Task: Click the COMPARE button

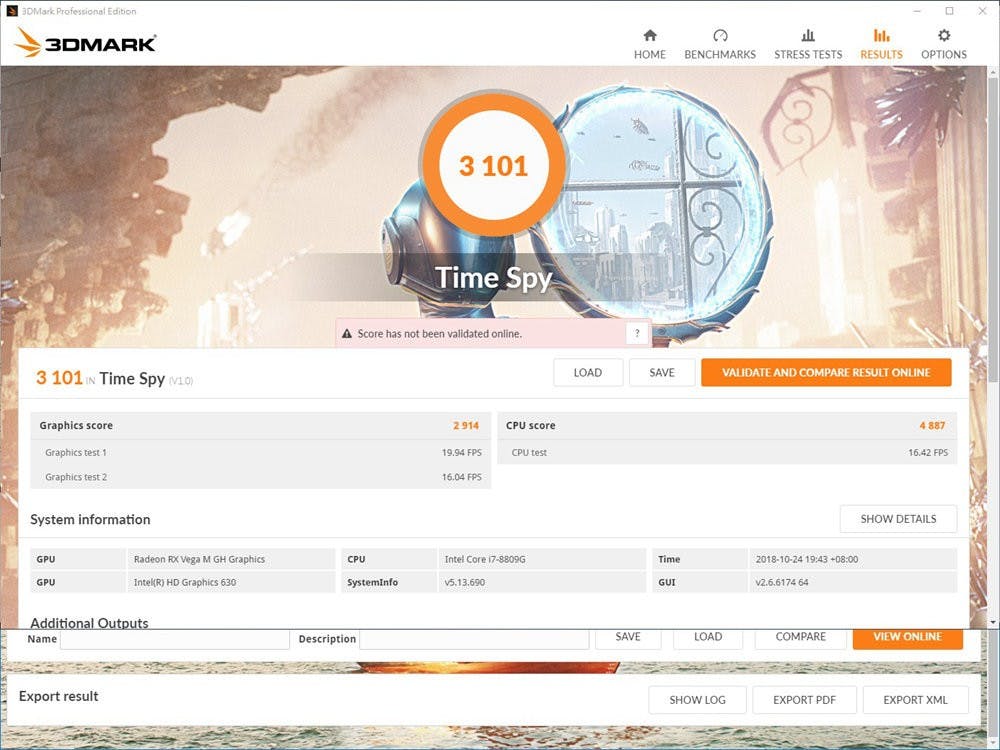Action: point(800,638)
